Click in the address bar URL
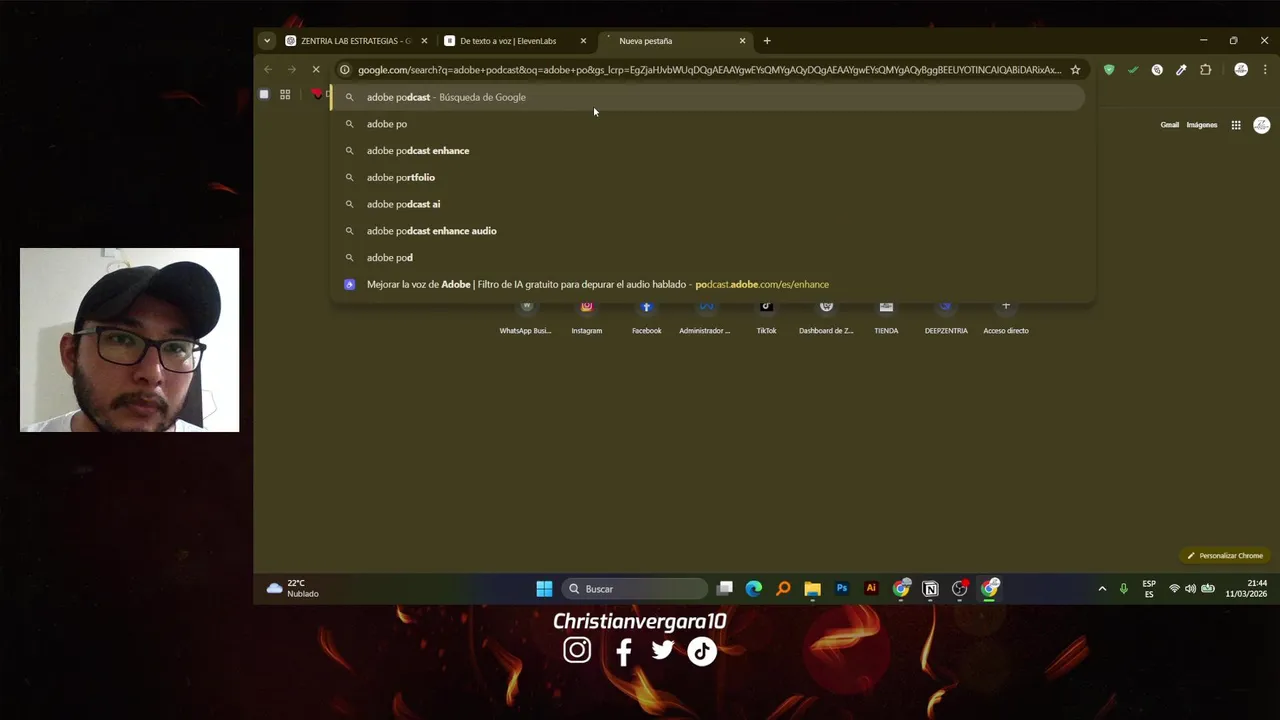Viewport: 1280px width, 720px height. coord(709,70)
